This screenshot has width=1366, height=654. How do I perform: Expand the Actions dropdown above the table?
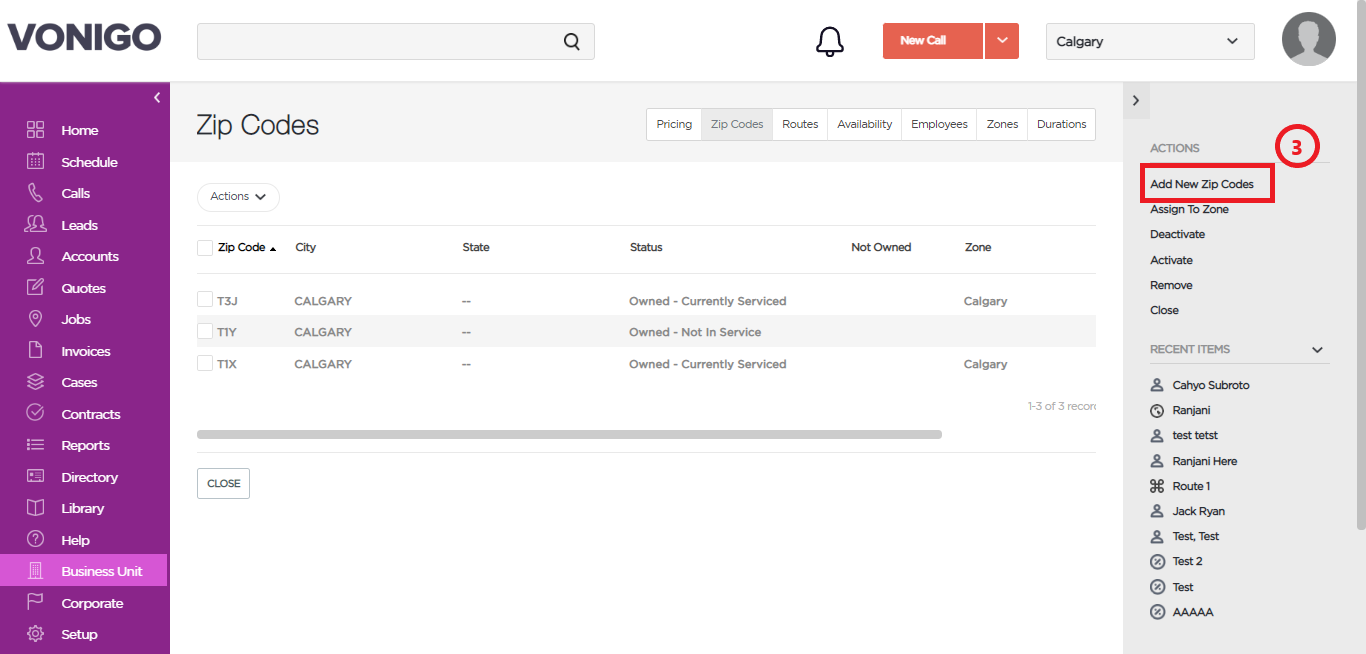click(238, 197)
